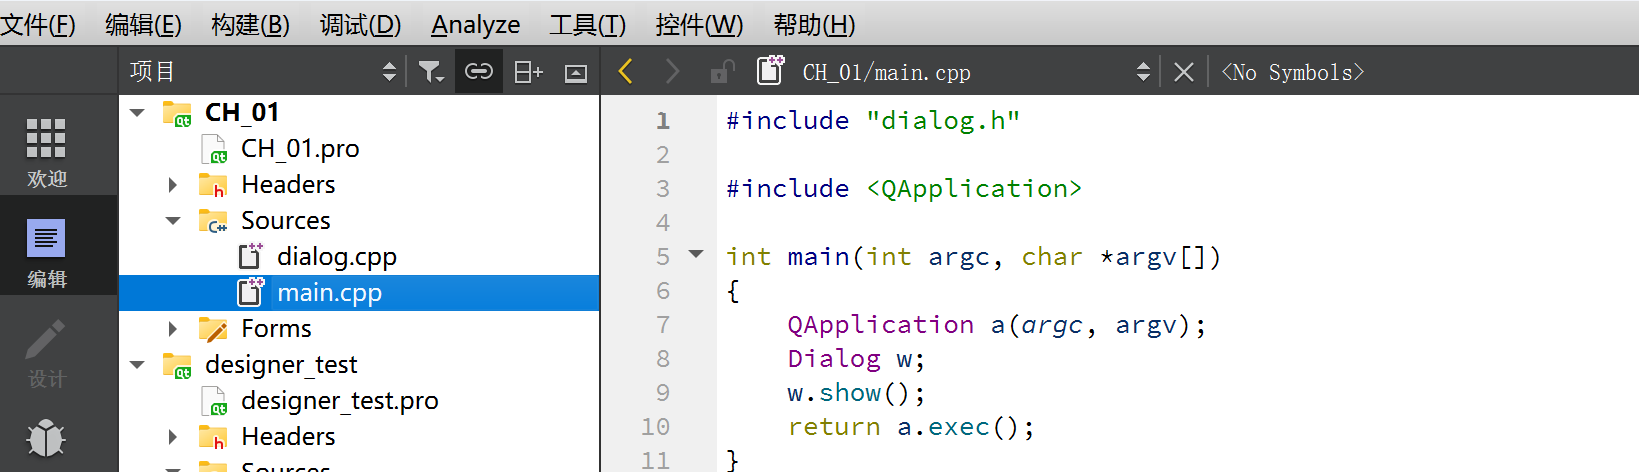Open the 工具(T) menu
Image resolution: width=1639 pixels, height=472 pixels.
[587, 24]
